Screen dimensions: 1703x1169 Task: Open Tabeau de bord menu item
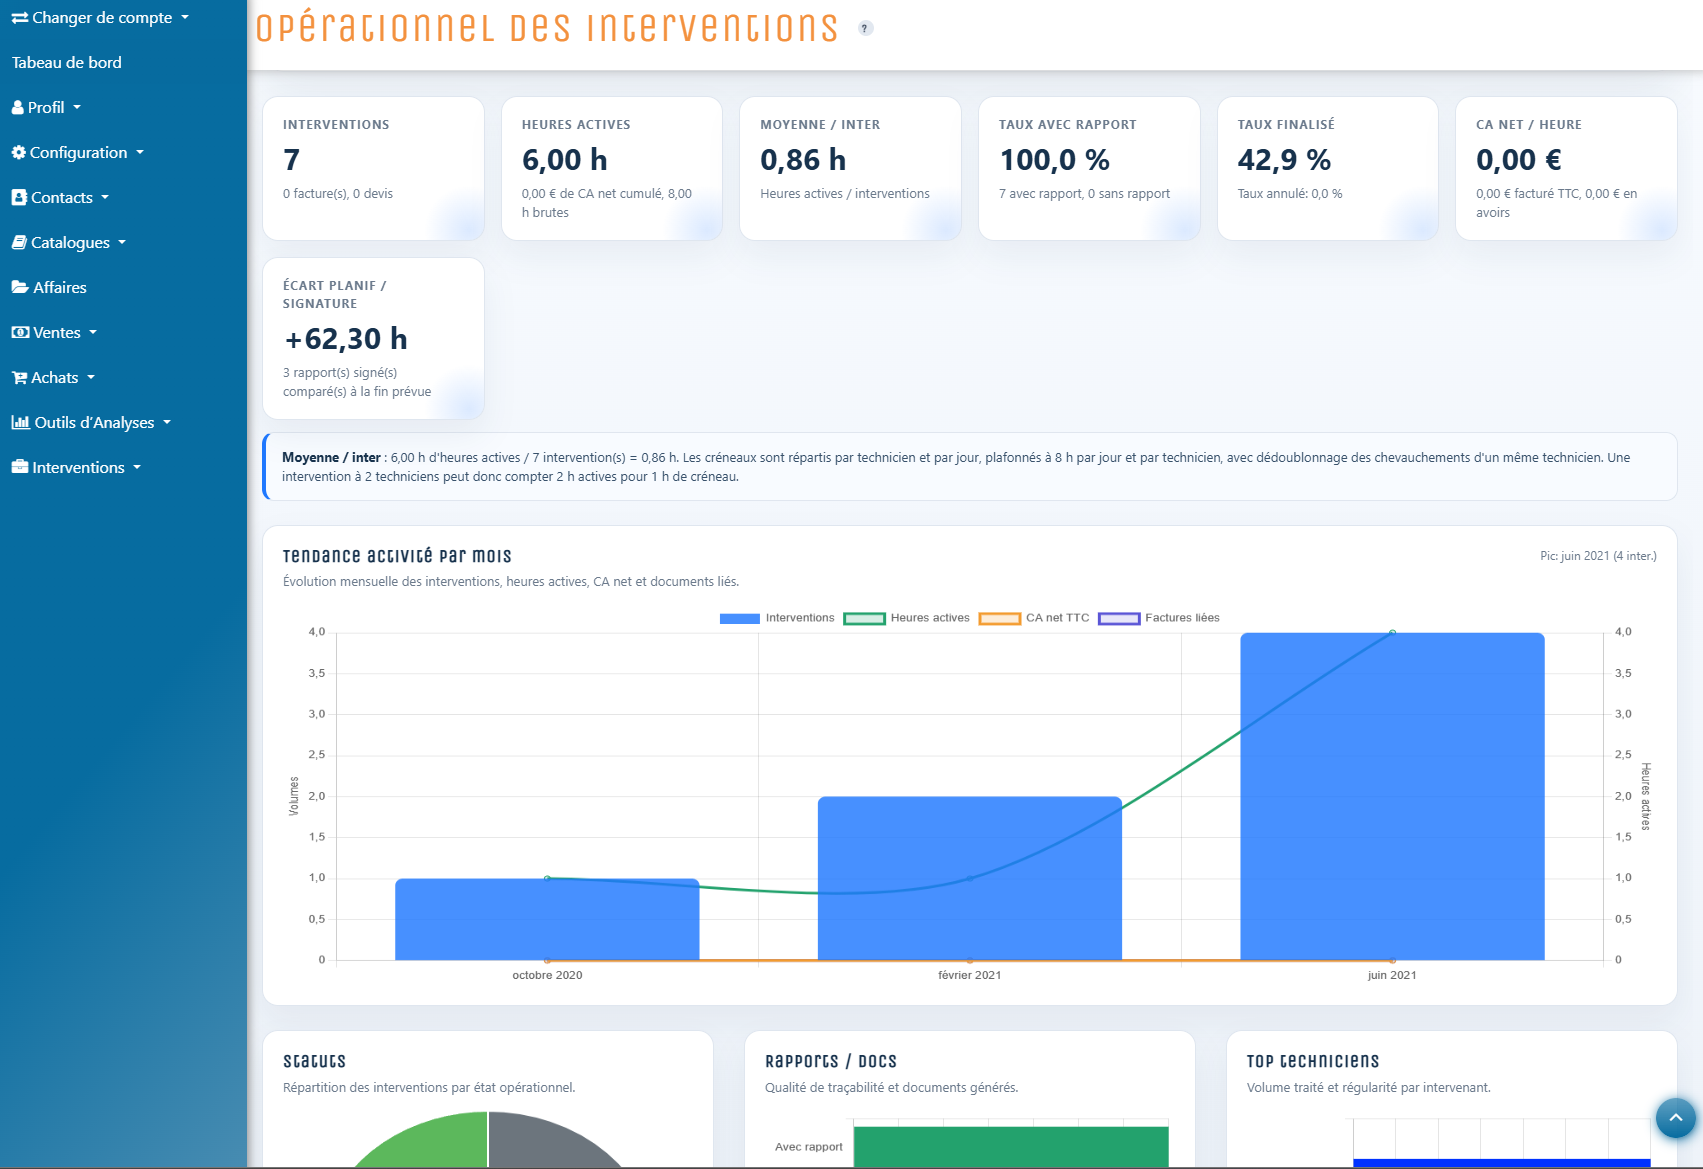point(67,62)
